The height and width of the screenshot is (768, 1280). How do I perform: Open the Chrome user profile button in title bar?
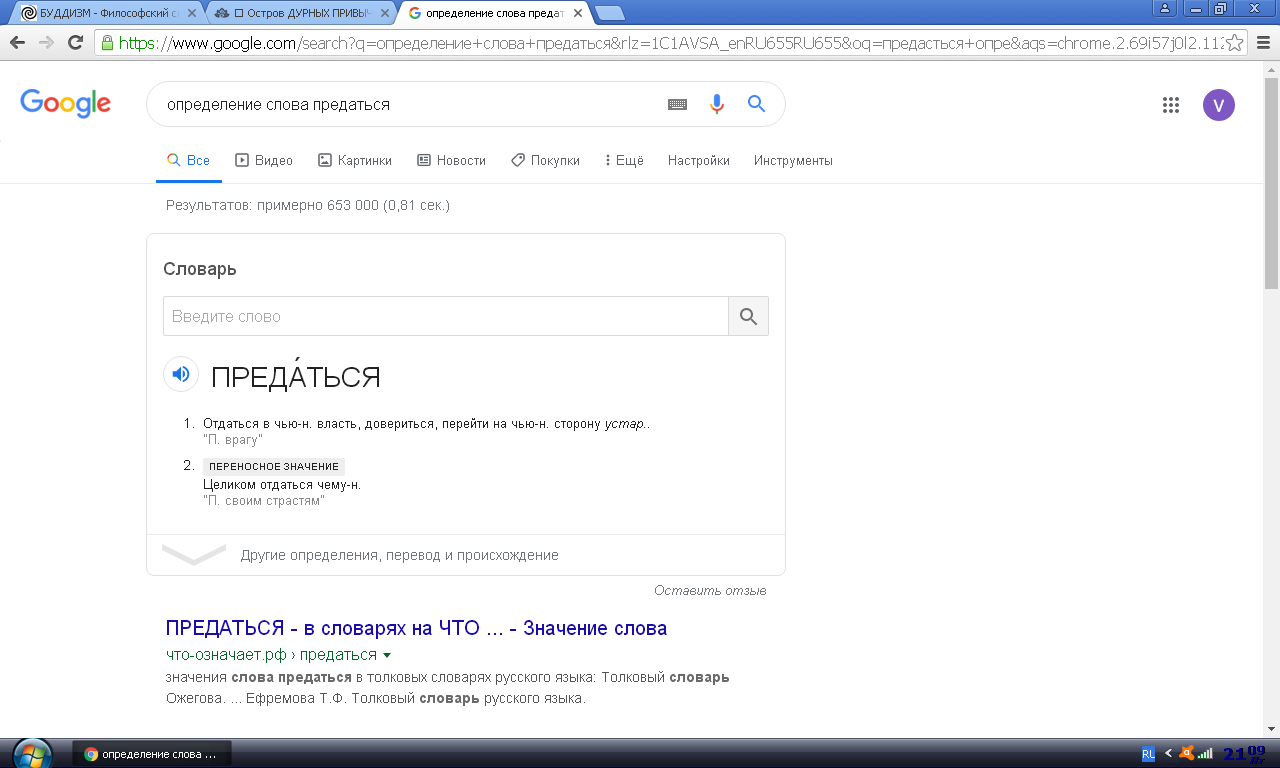1164,8
